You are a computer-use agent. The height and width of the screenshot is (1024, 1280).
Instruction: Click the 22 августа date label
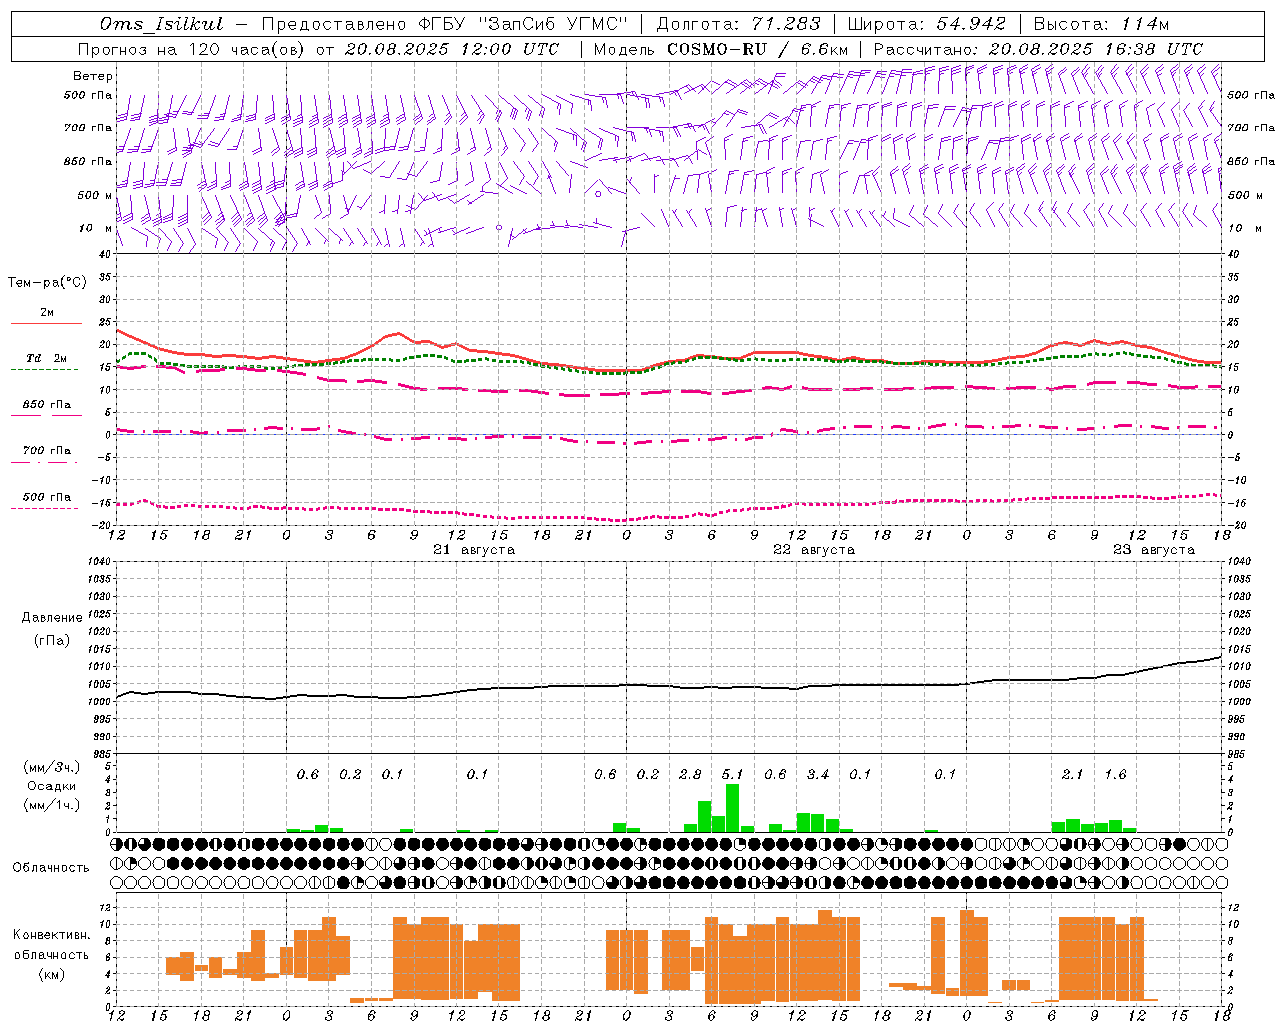pyautogui.click(x=814, y=550)
